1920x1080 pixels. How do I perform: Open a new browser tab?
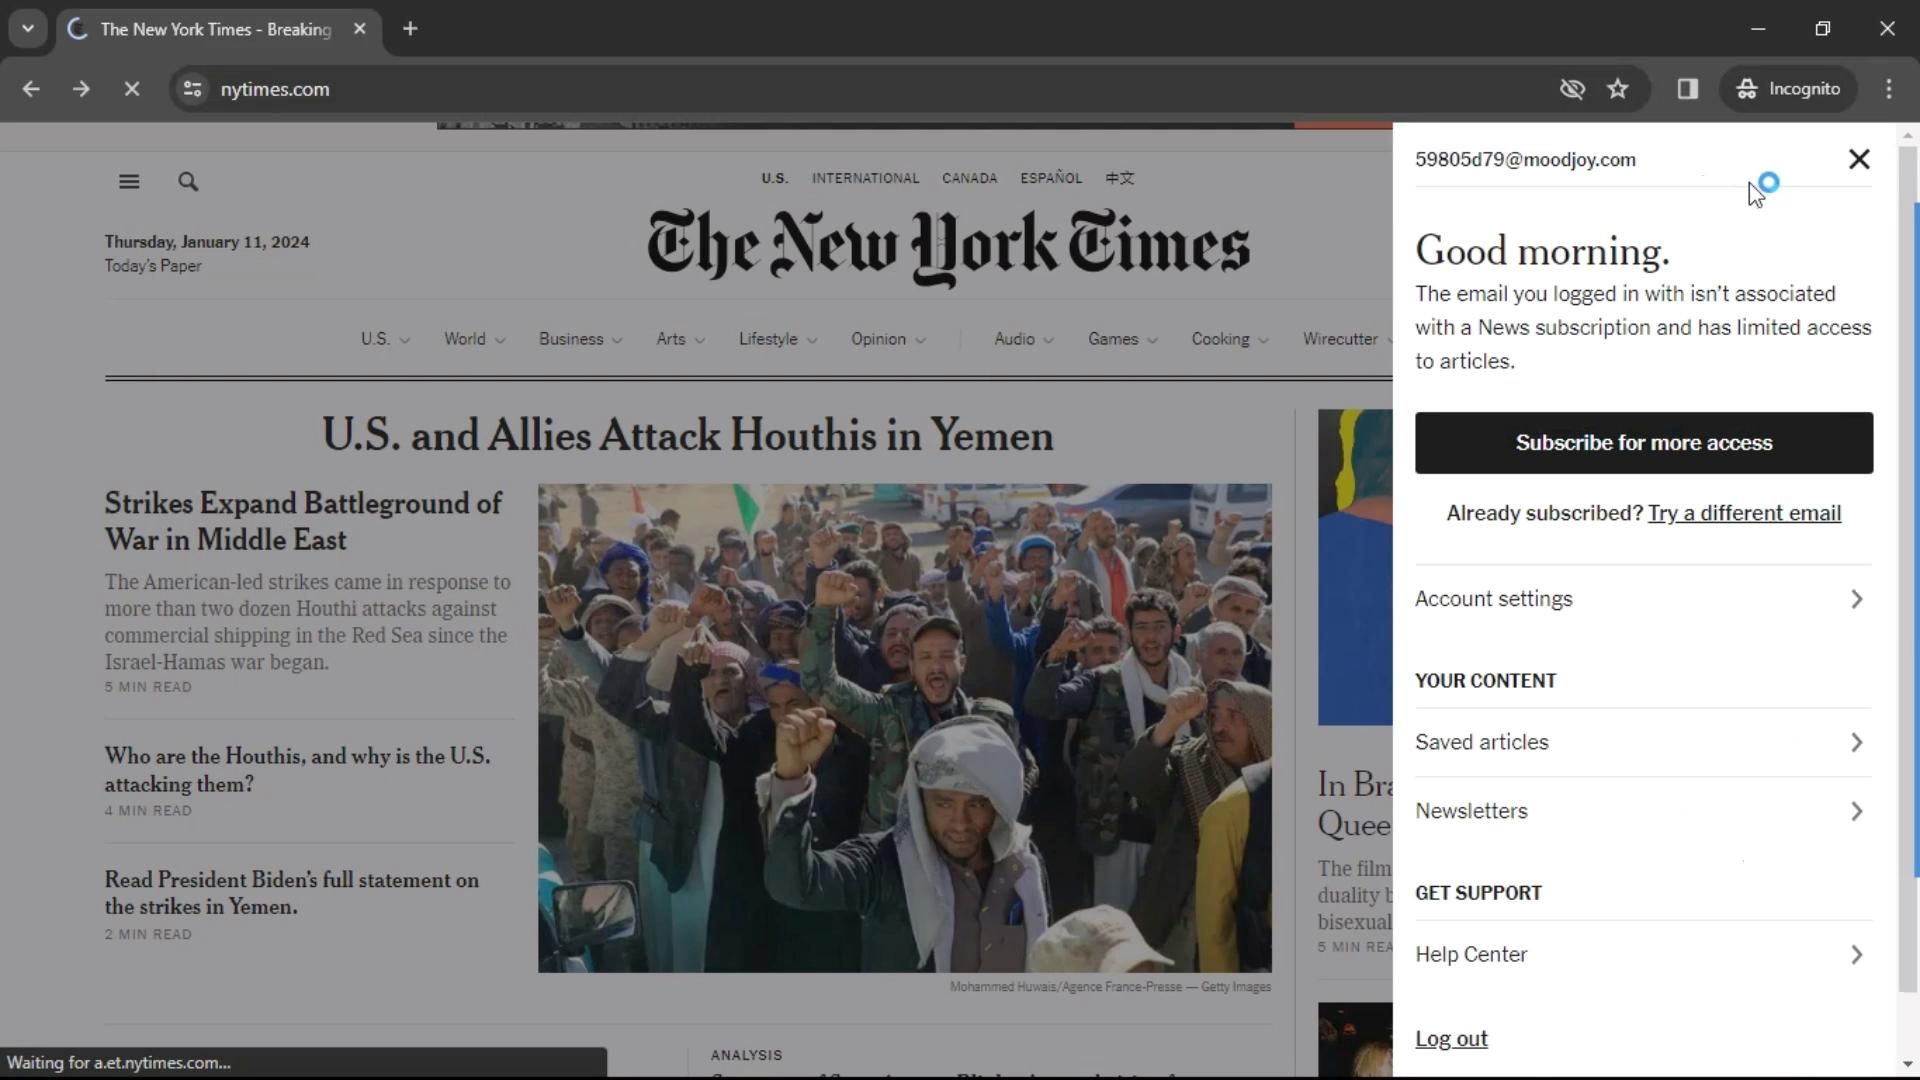tap(410, 29)
